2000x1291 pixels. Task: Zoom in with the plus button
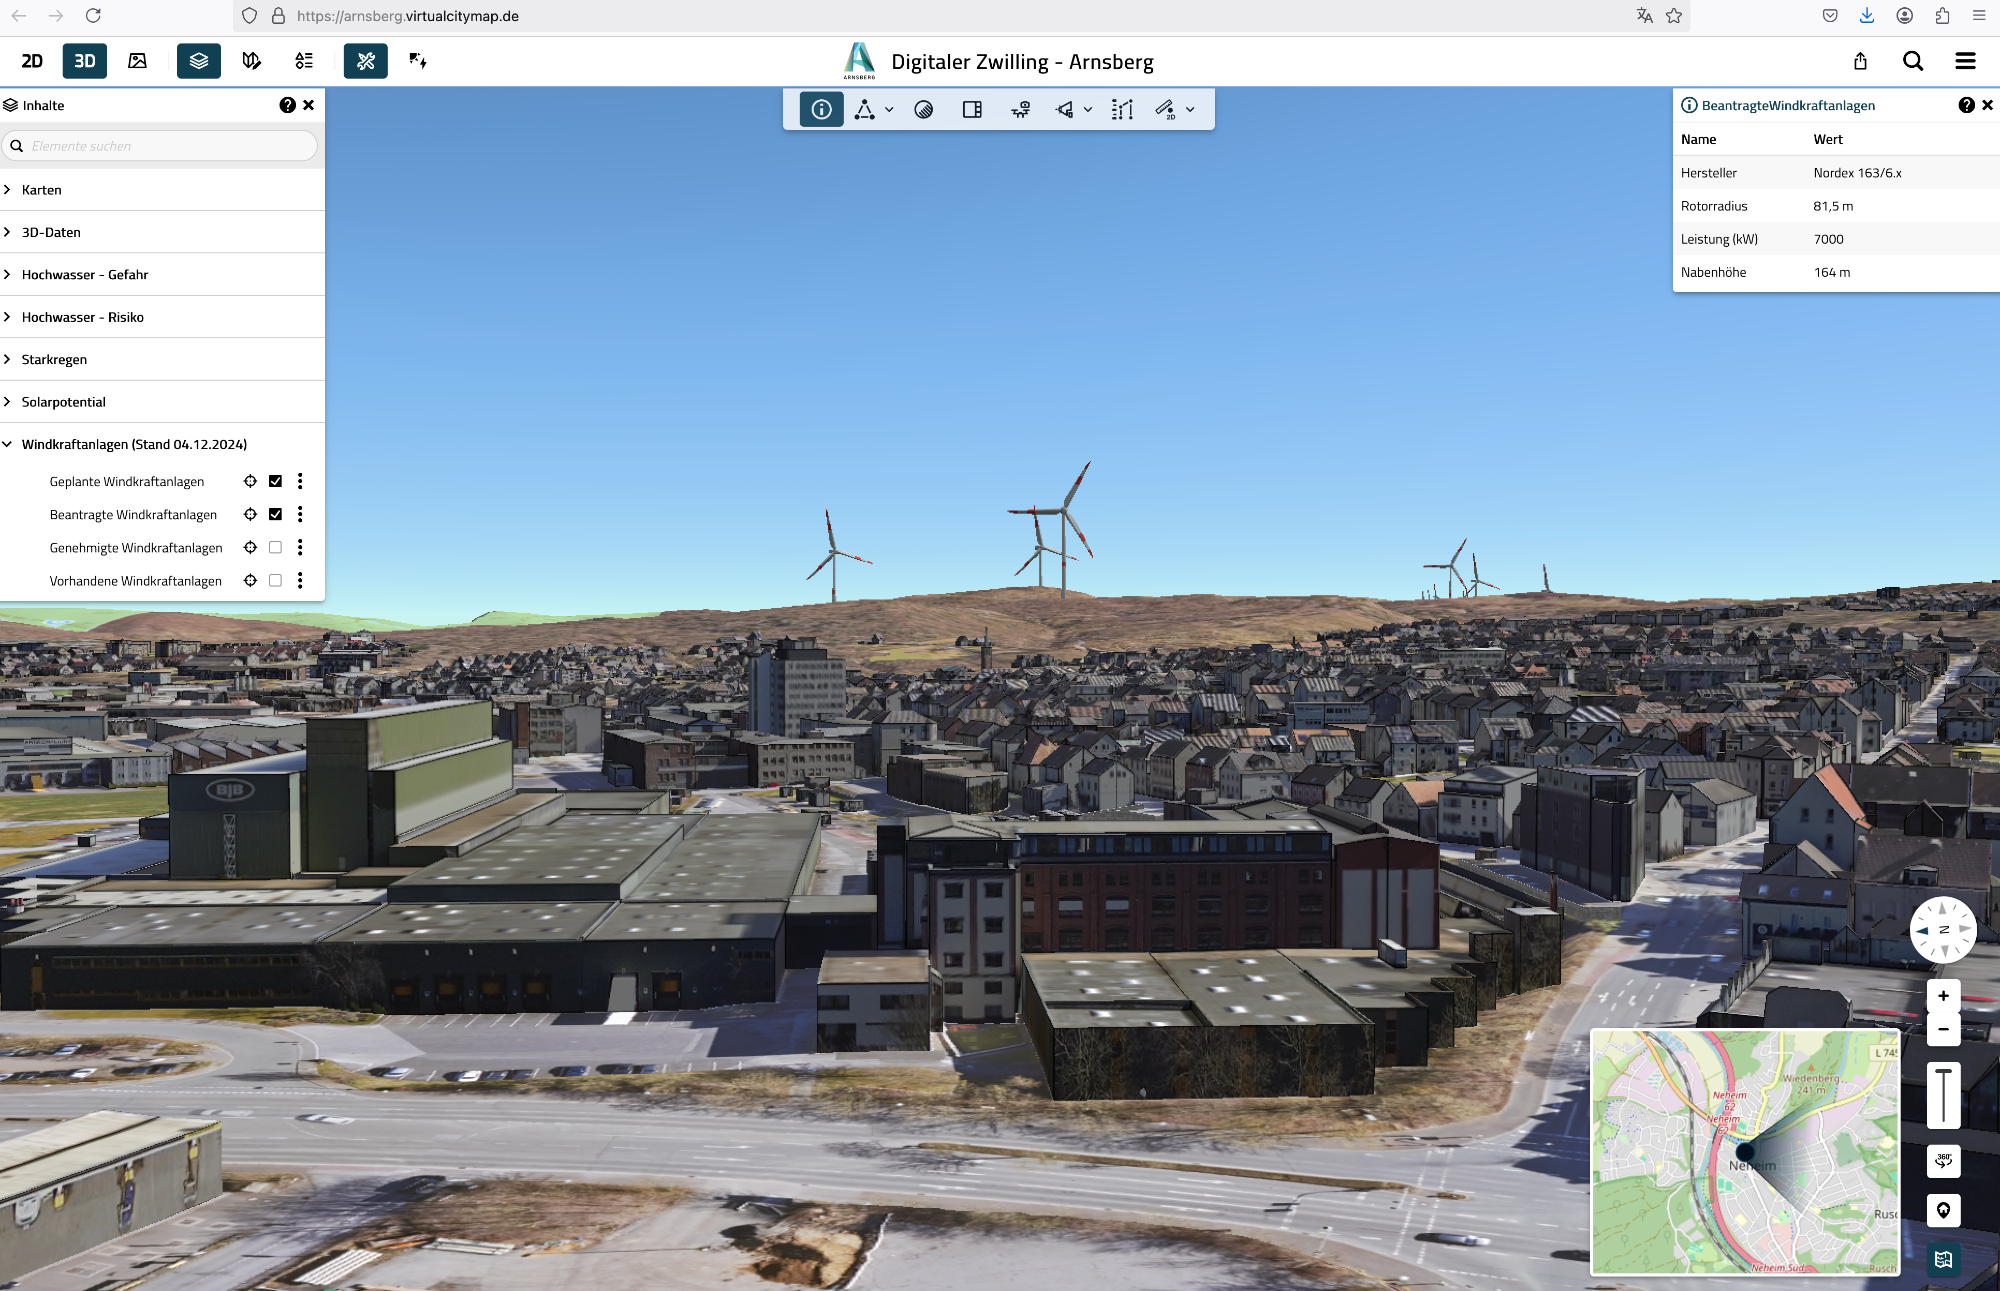coord(1943,996)
